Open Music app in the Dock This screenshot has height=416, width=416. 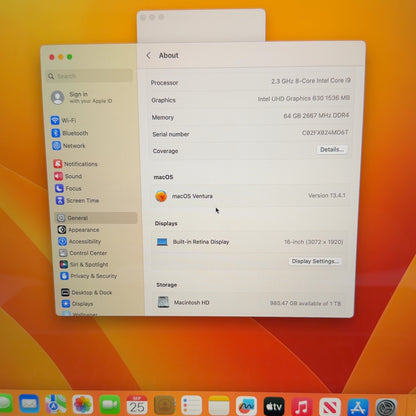pyautogui.click(x=302, y=406)
